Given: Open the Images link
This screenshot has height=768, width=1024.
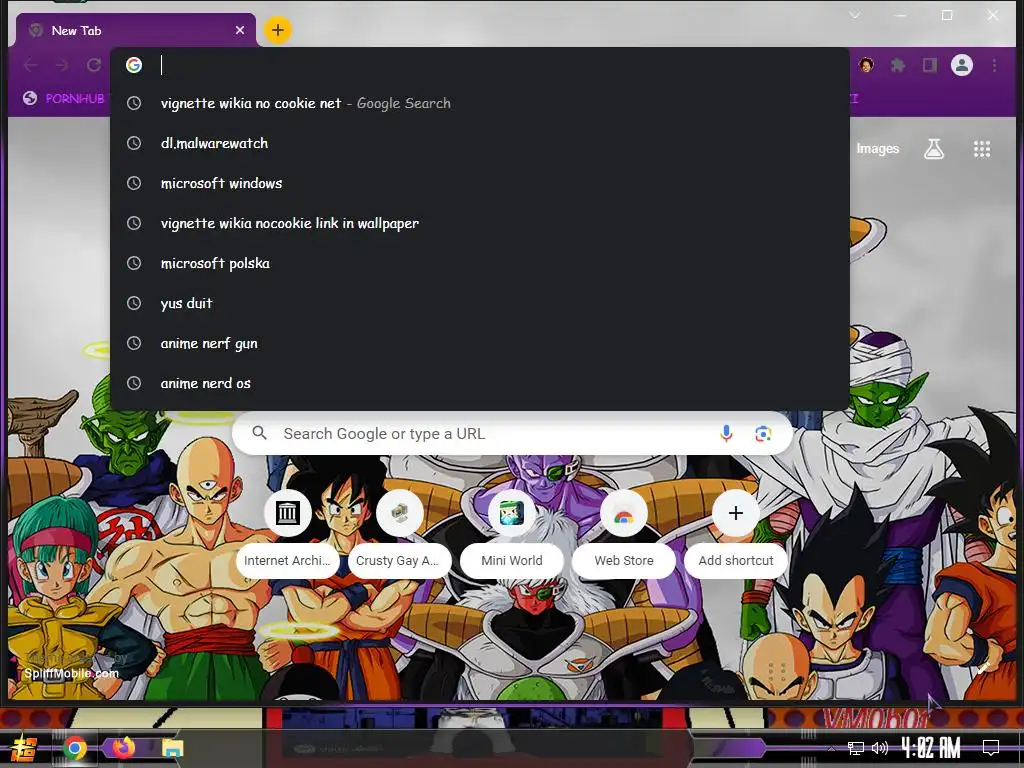Looking at the screenshot, I should [878, 149].
